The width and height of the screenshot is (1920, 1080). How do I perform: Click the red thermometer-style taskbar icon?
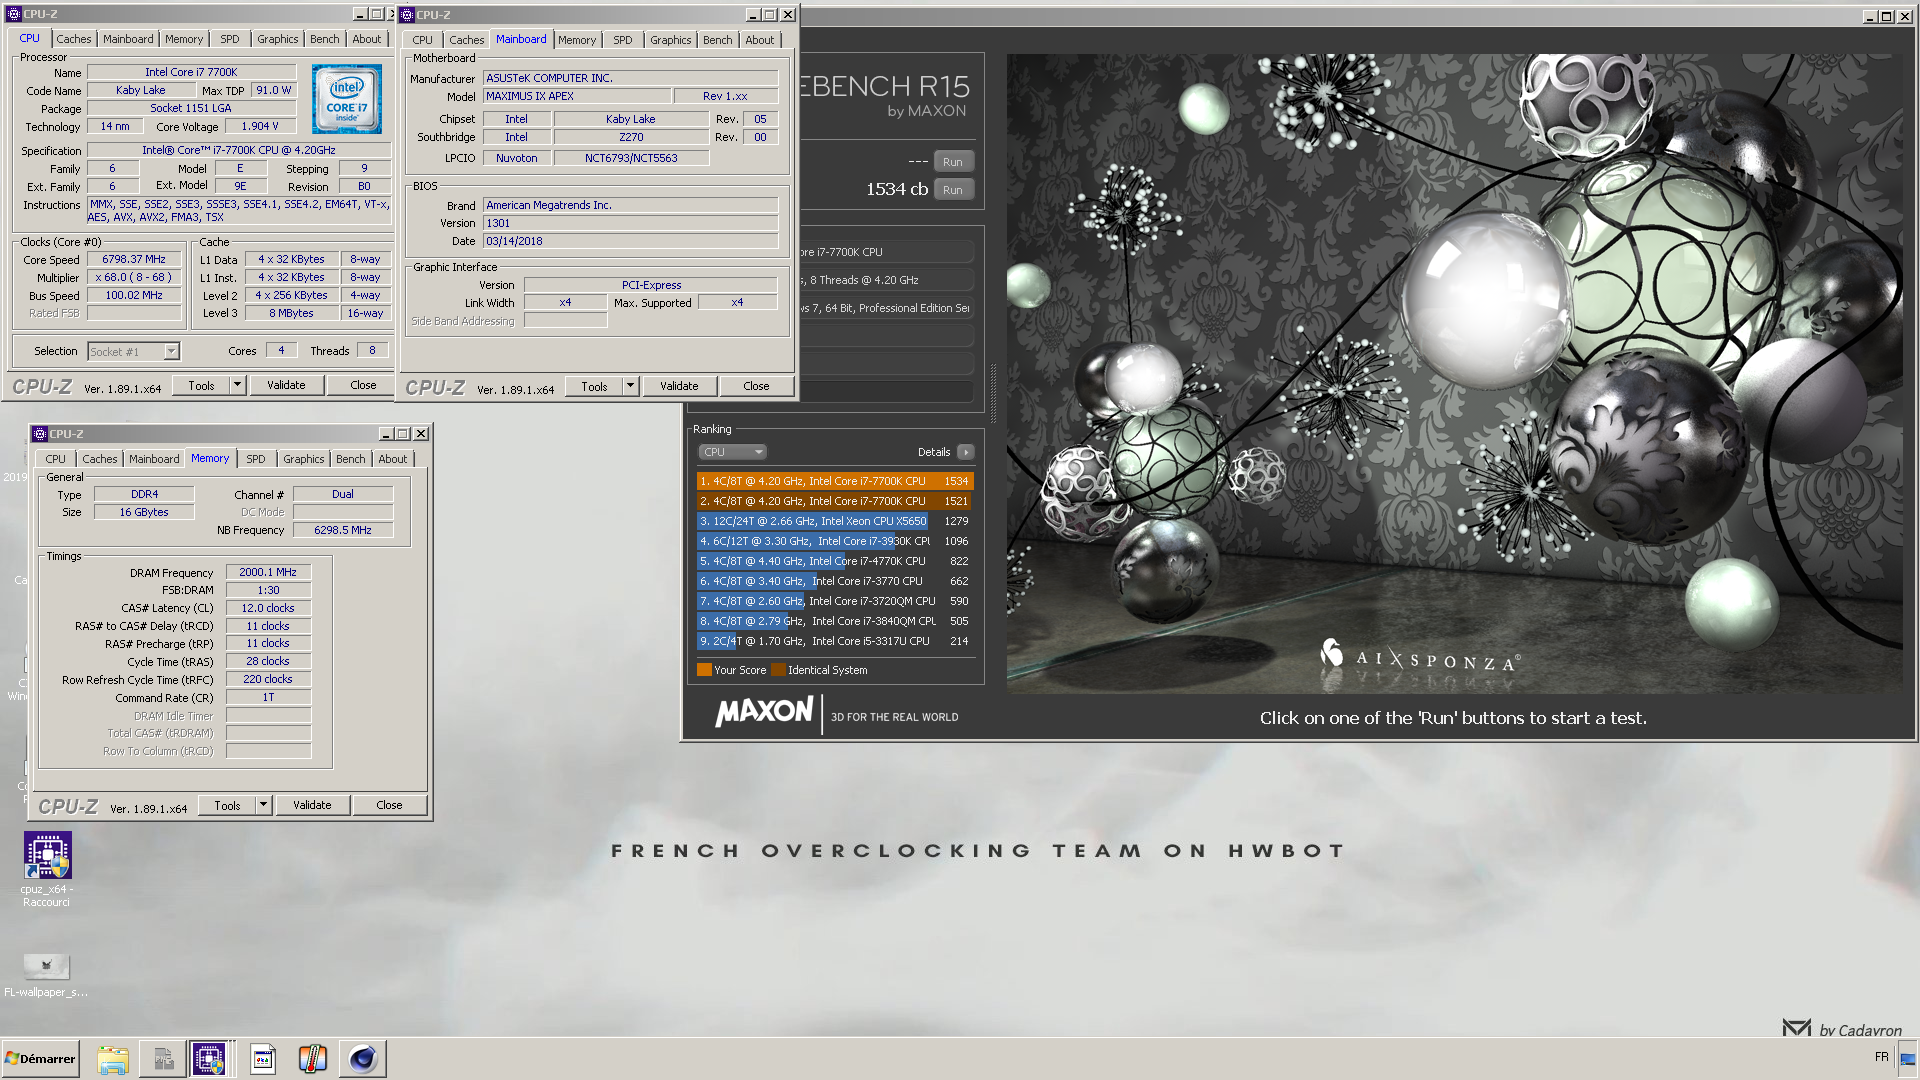[313, 1059]
